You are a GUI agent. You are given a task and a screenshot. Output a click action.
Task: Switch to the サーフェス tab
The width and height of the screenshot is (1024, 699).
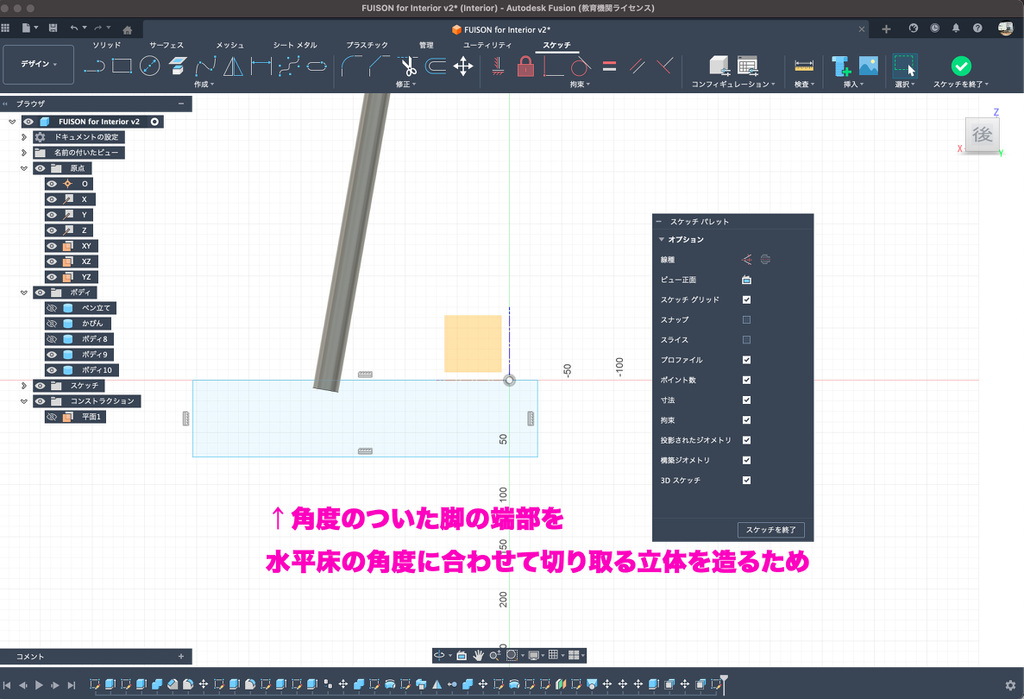pyautogui.click(x=166, y=45)
